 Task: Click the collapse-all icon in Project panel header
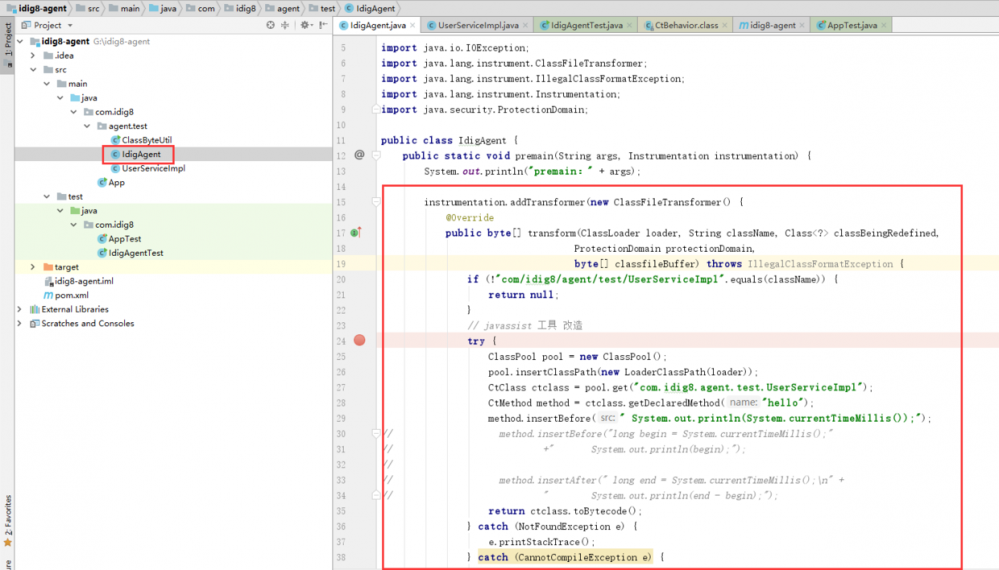coord(284,25)
